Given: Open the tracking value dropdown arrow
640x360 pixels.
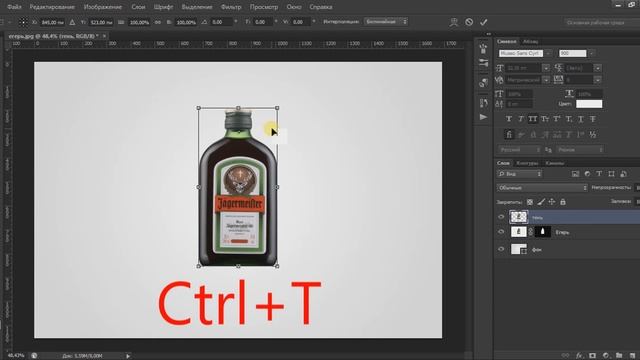Looking at the screenshot, I should [598, 80].
